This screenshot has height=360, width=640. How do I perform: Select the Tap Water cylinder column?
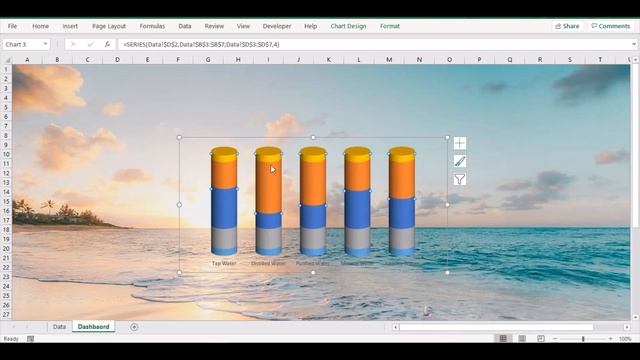[x=224, y=202]
